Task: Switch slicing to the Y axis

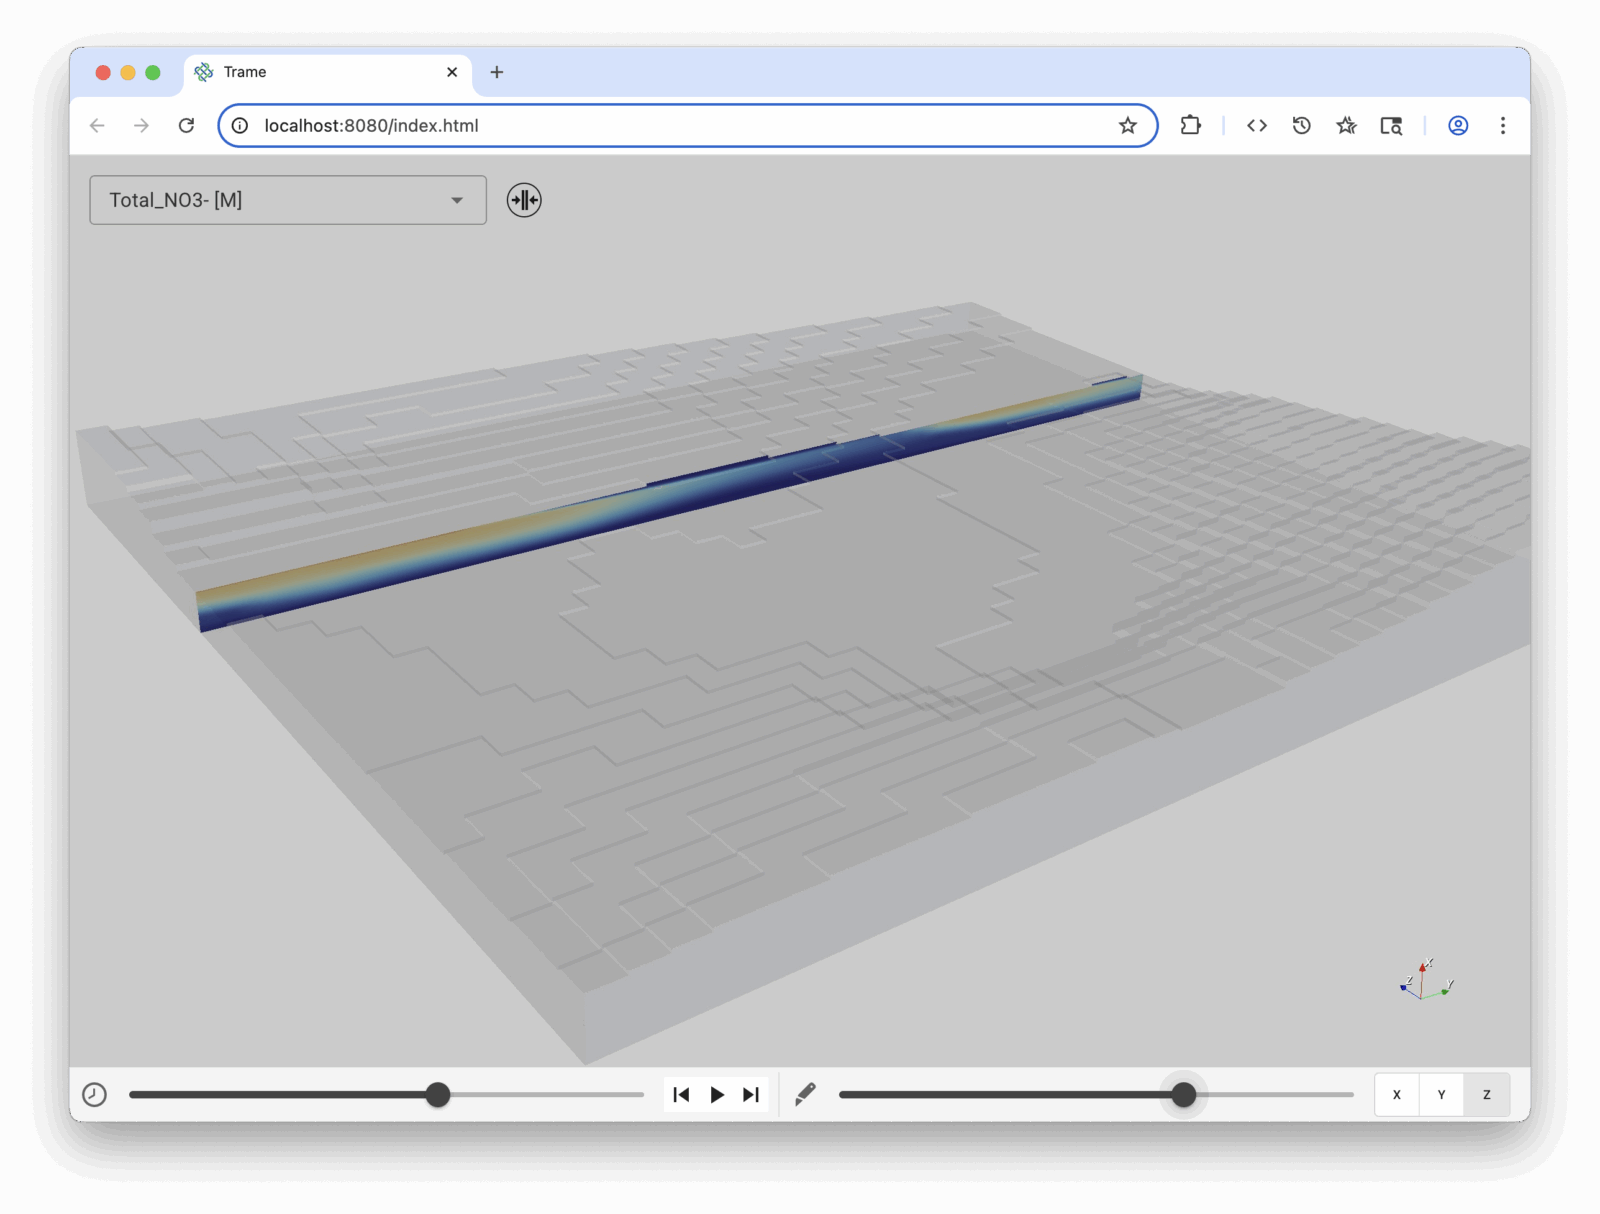Action: point(1441,1094)
